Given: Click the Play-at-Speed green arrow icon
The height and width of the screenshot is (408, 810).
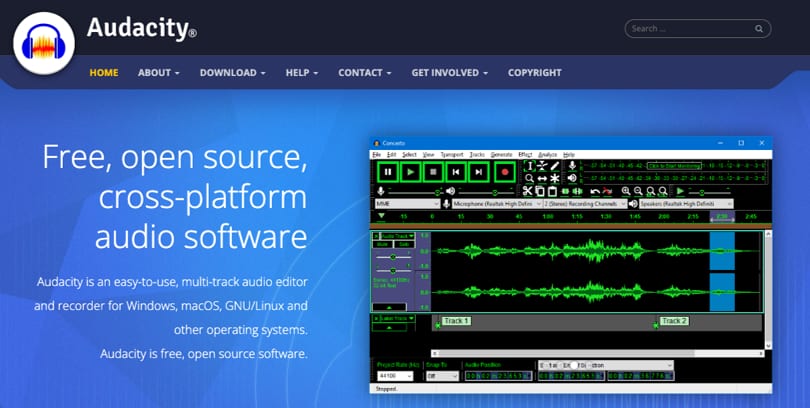Looking at the screenshot, I should (680, 191).
